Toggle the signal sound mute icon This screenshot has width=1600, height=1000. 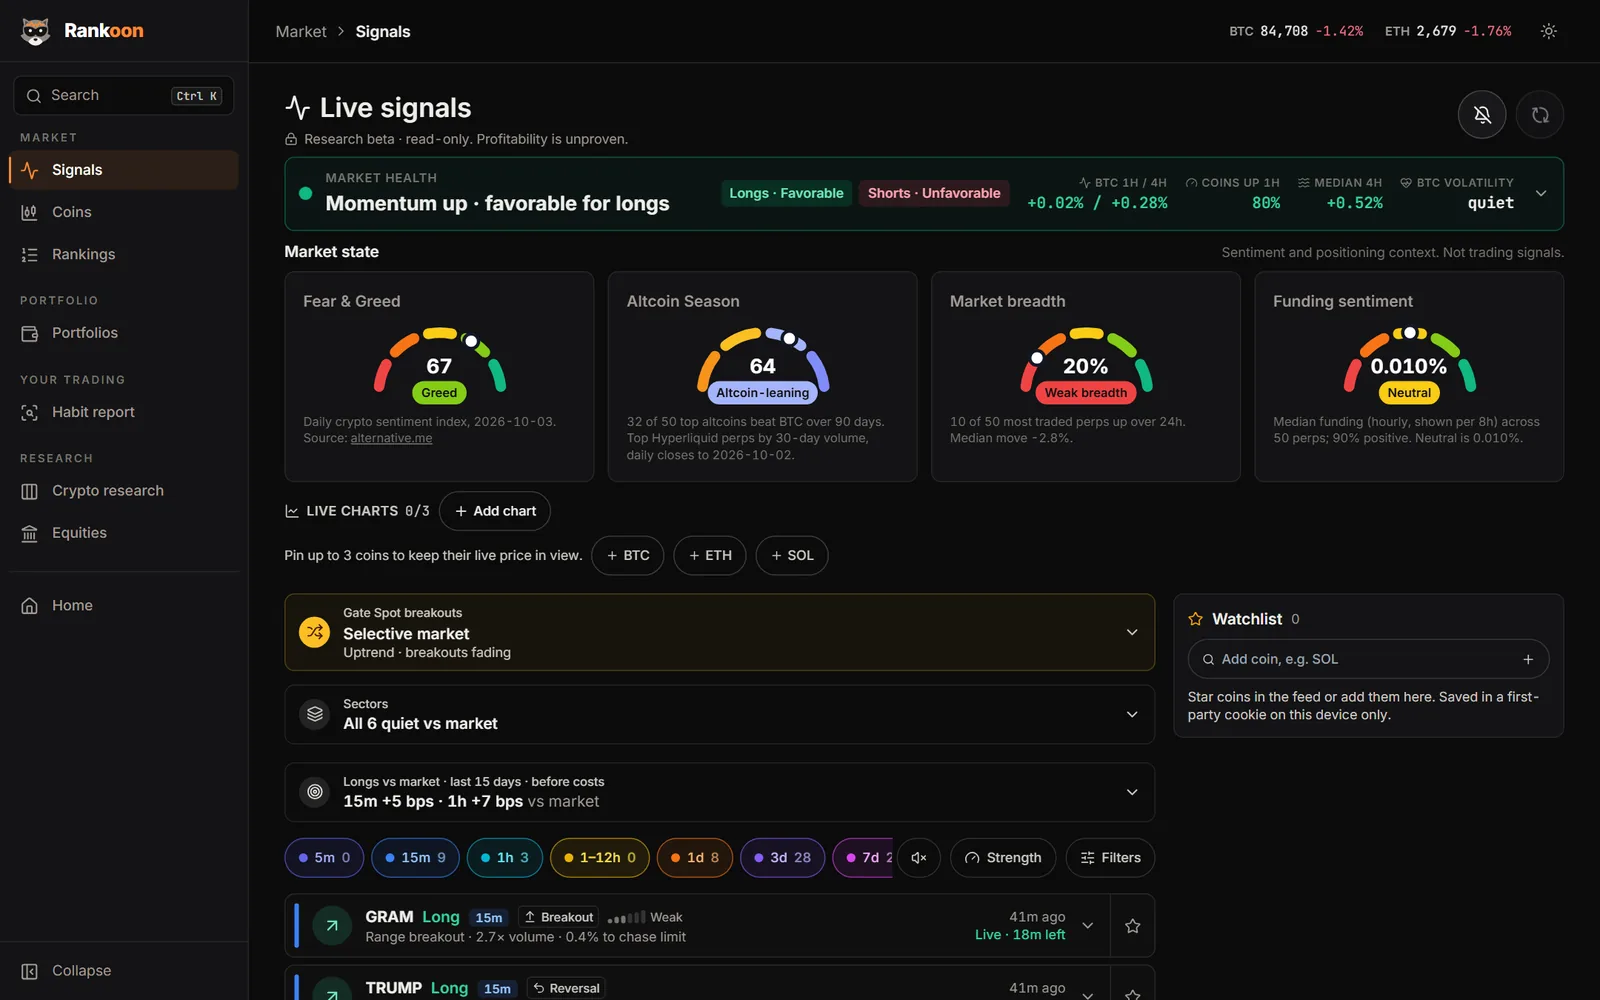point(919,858)
